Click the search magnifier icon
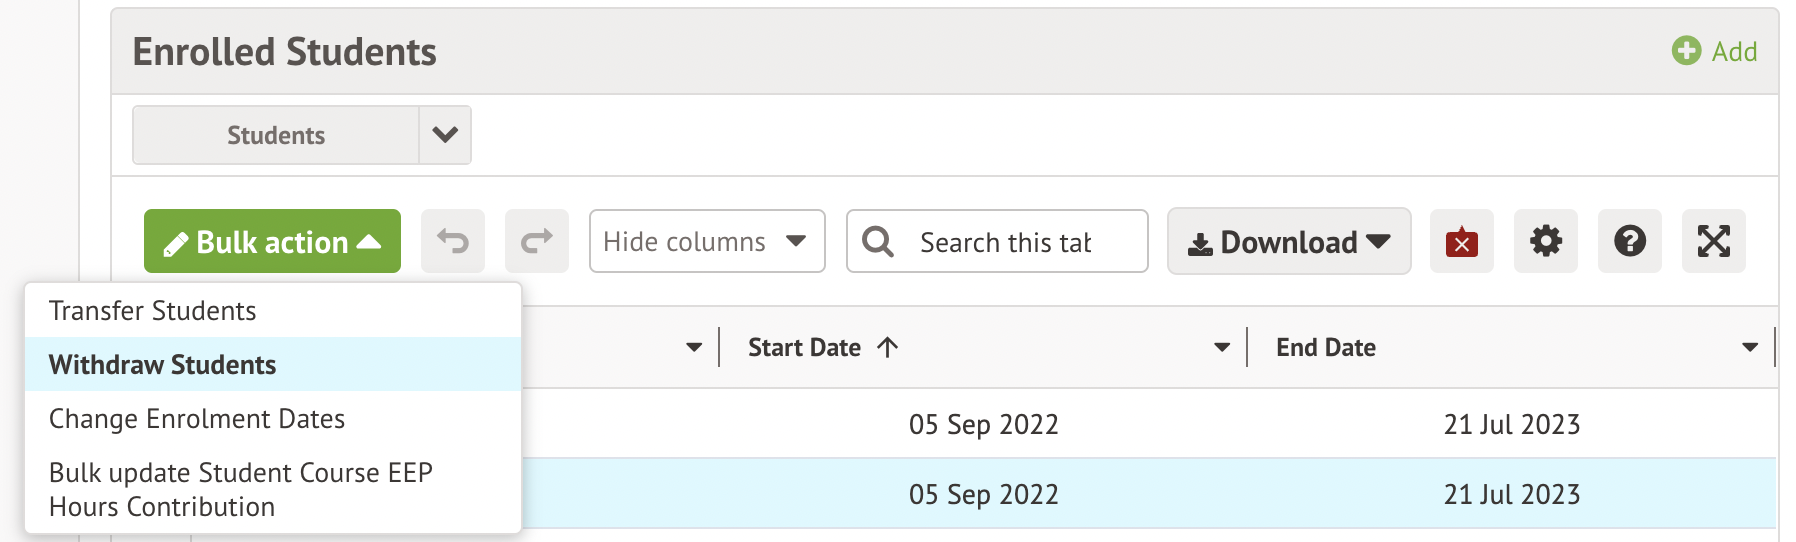The height and width of the screenshot is (542, 1796). [877, 241]
